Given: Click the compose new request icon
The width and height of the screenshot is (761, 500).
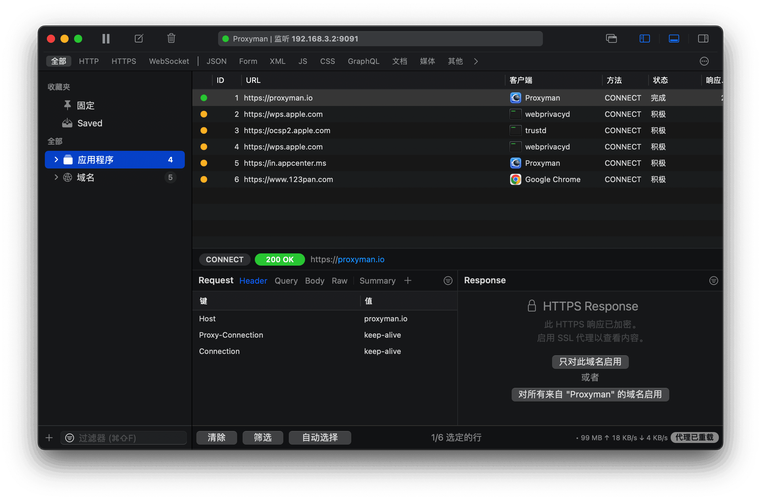Looking at the screenshot, I should pyautogui.click(x=139, y=38).
